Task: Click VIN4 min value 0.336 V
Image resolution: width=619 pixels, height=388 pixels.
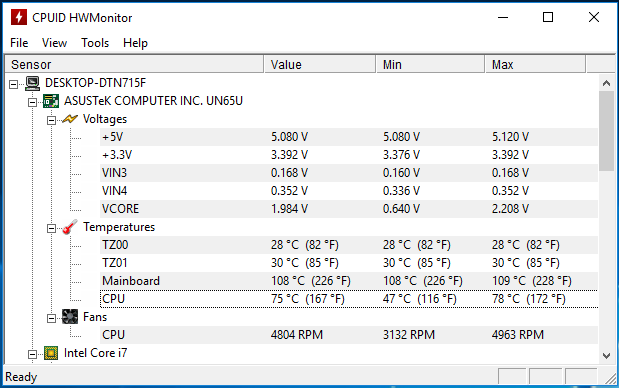Action: click(x=401, y=191)
